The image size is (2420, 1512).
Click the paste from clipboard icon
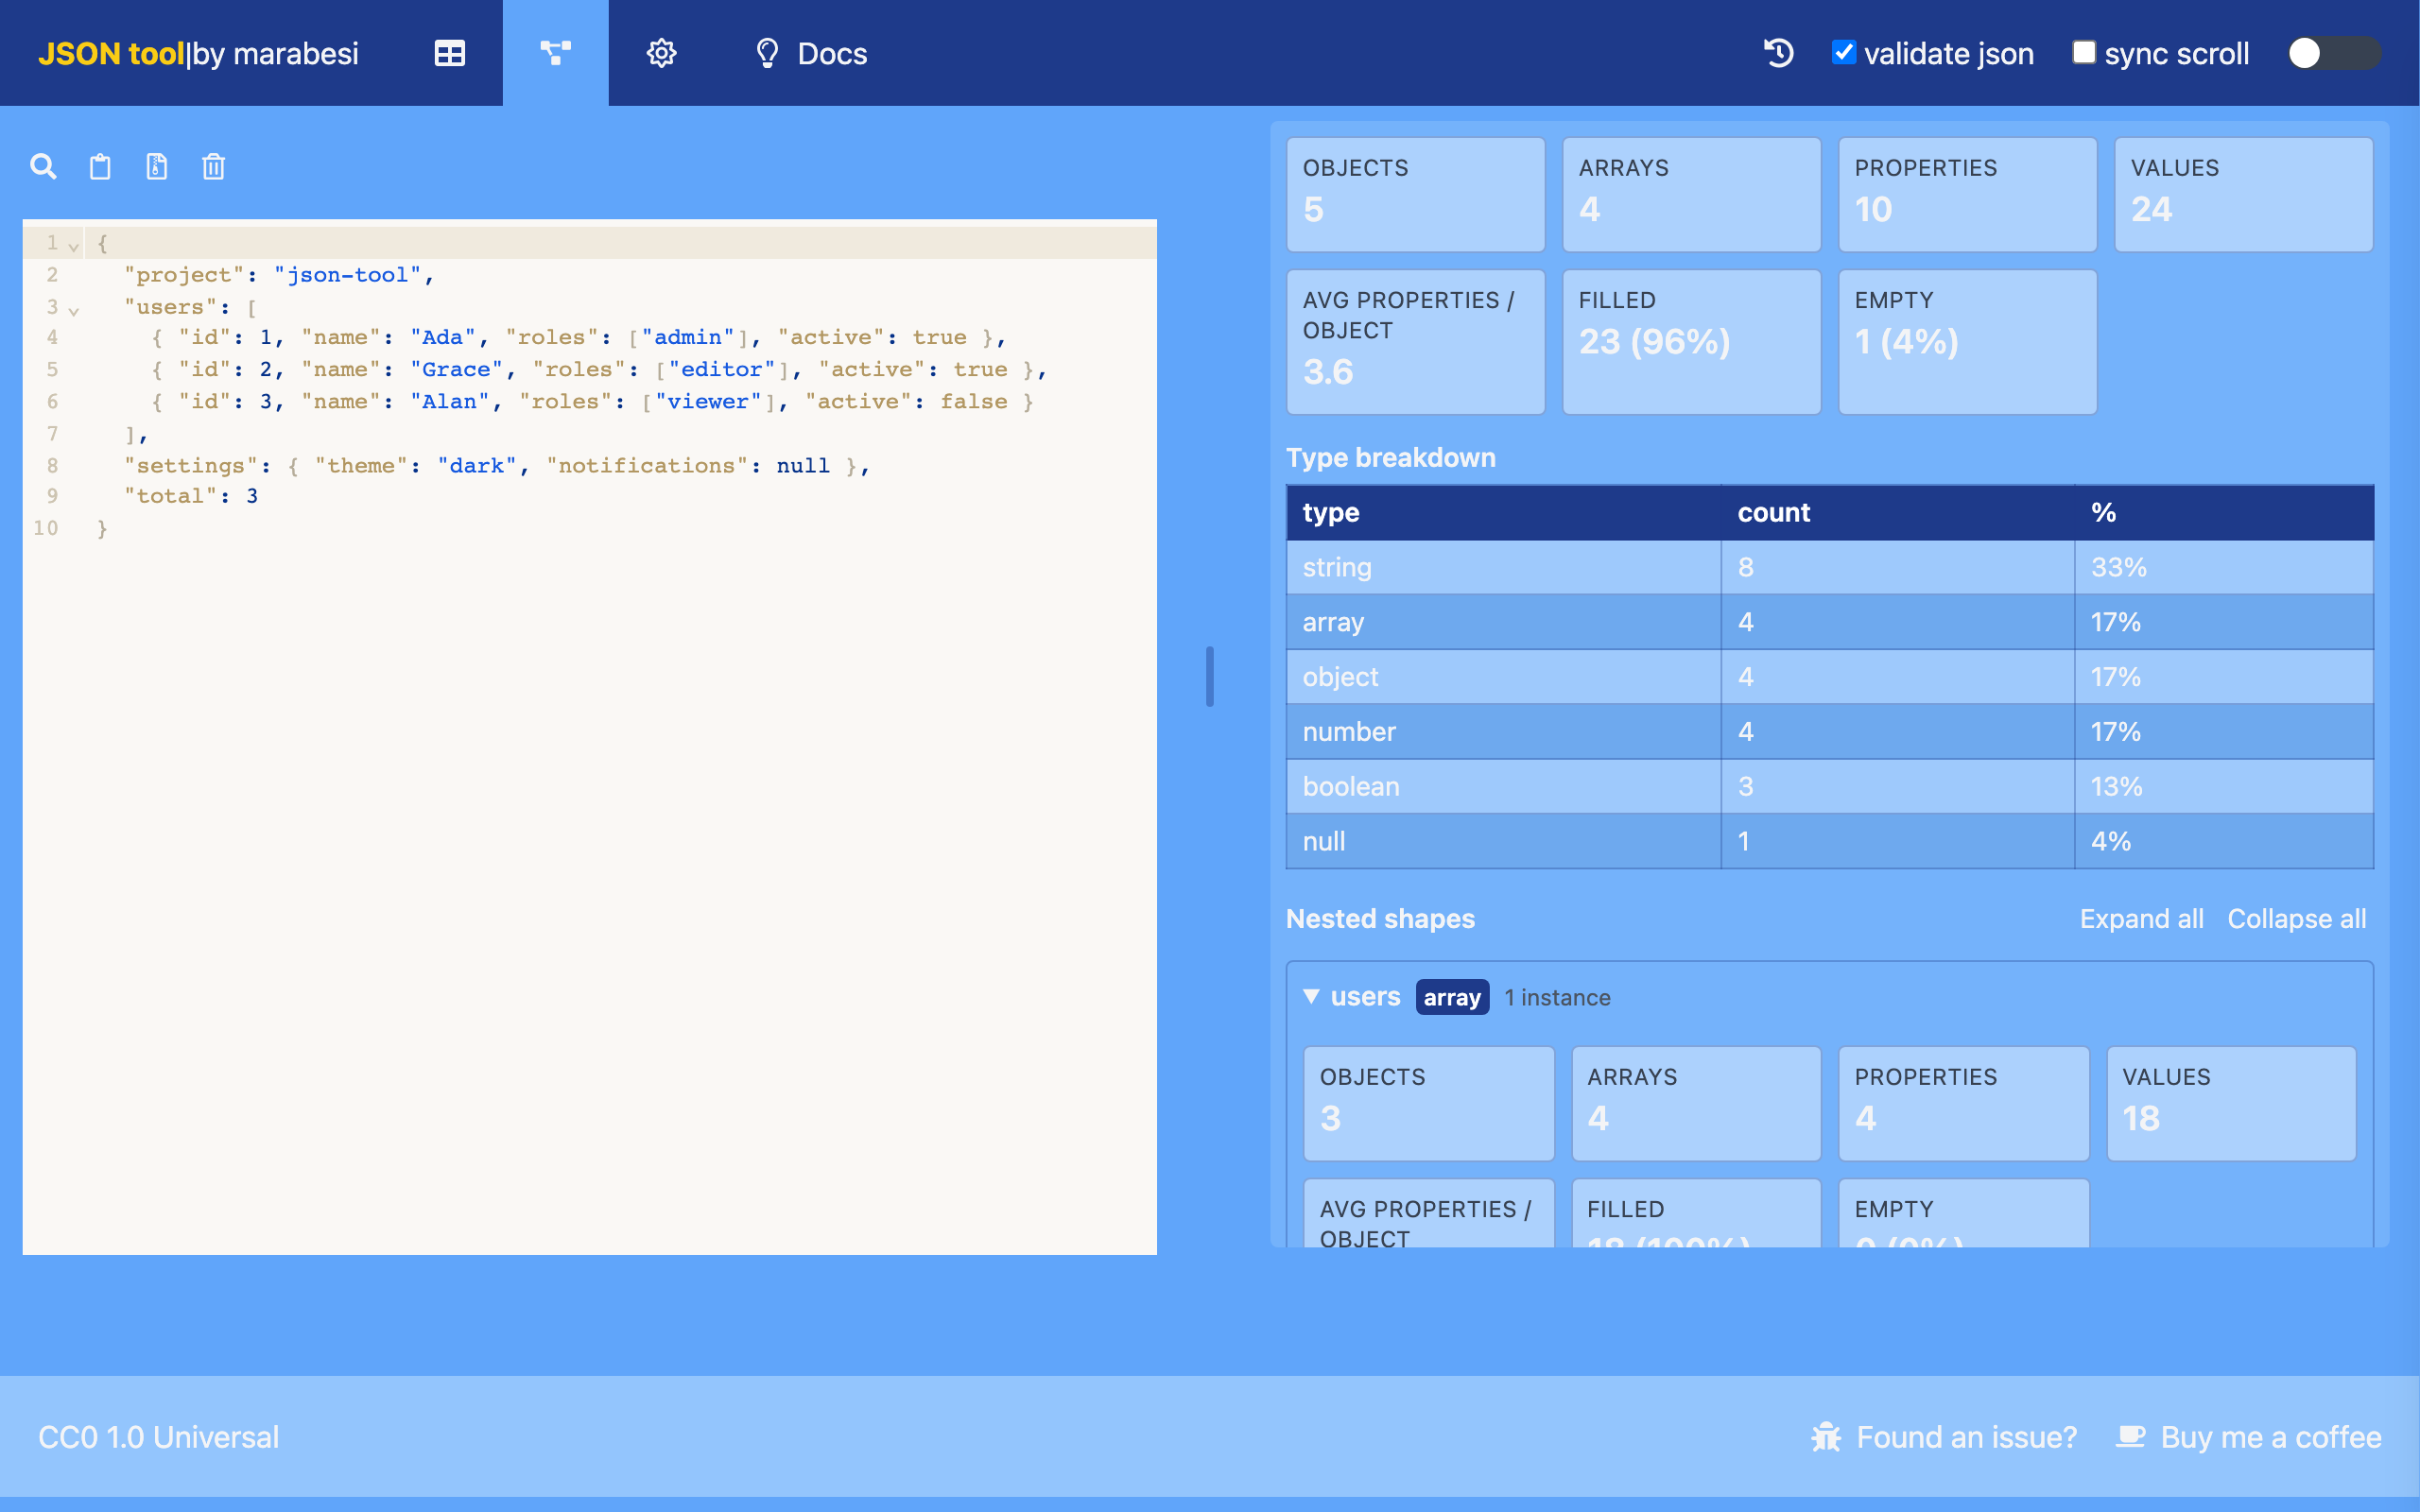[100, 166]
